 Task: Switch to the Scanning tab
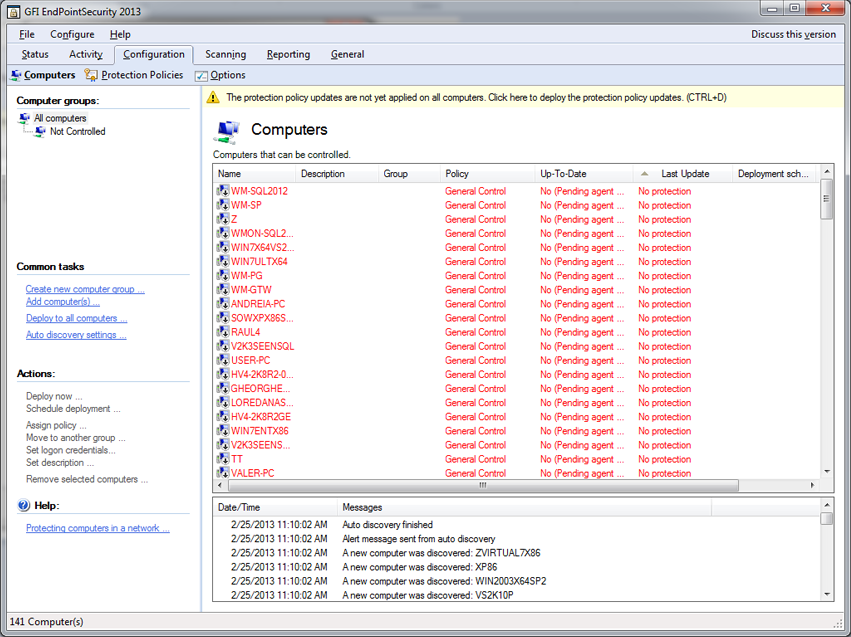click(225, 54)
